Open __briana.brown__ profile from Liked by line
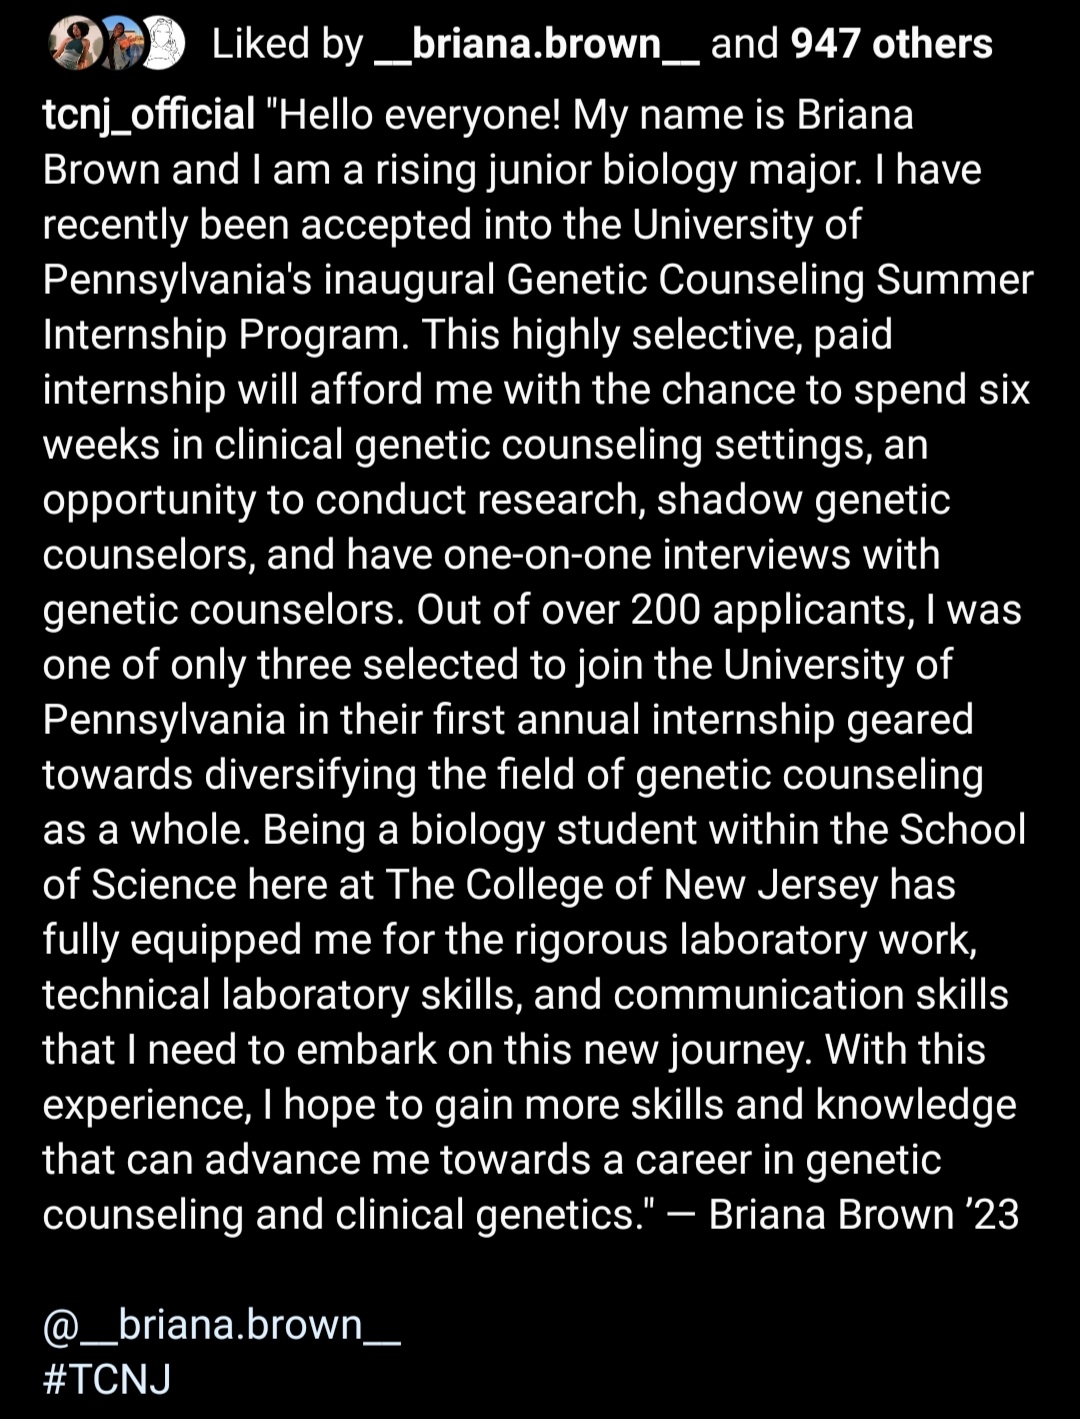This screenshot has height=1419, width=1080. (536, 44)
